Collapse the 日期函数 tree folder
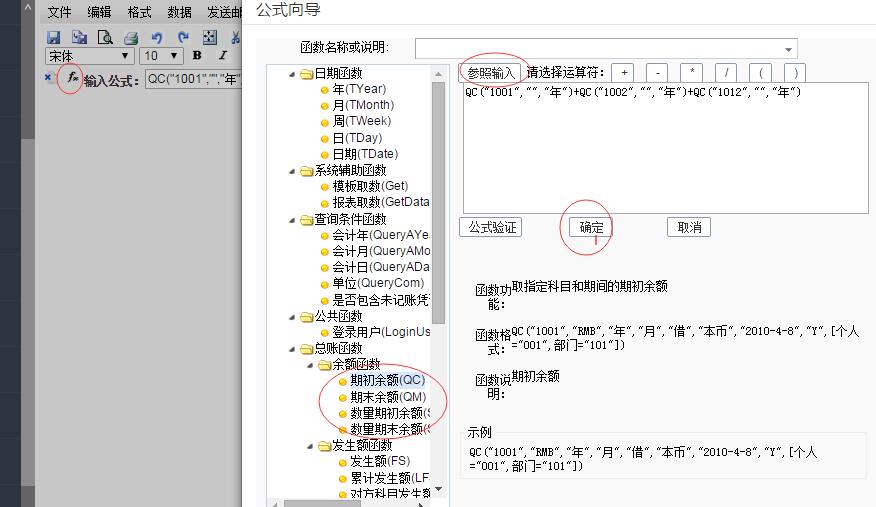Image resolution: width=876 pixels, height=507 pixels. click(292, 73)
